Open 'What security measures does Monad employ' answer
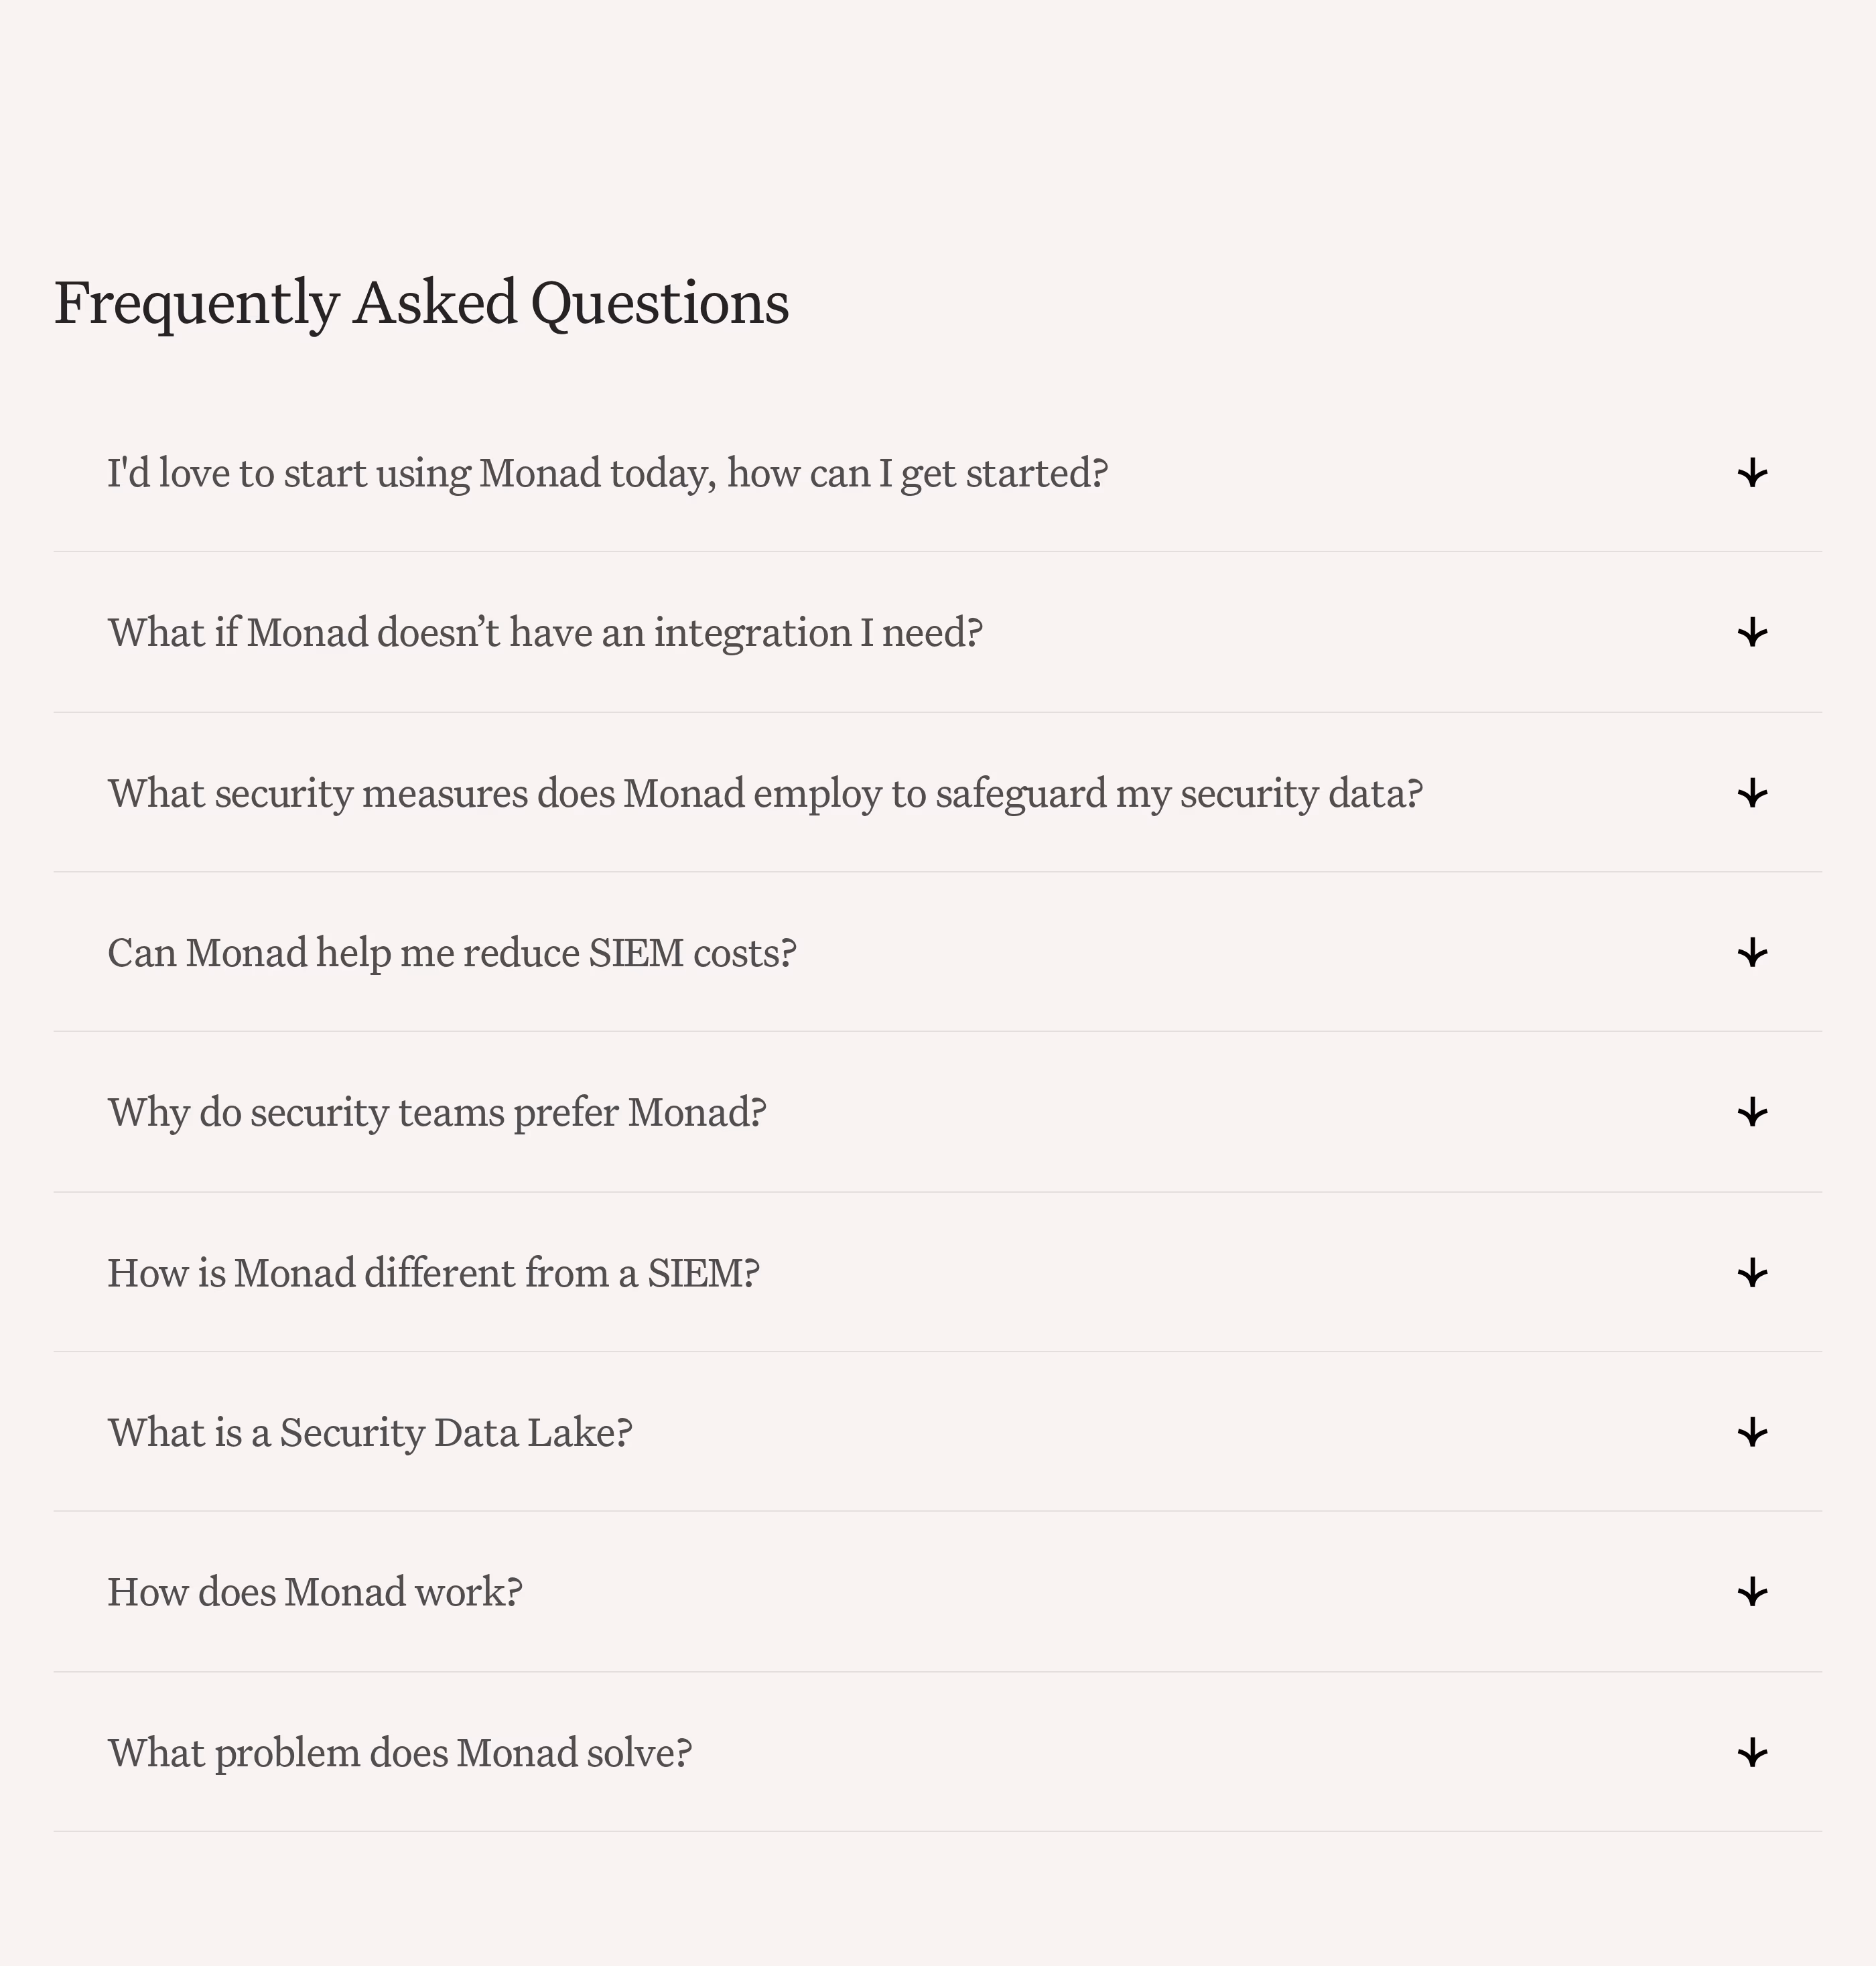 (x=765, y=793)
